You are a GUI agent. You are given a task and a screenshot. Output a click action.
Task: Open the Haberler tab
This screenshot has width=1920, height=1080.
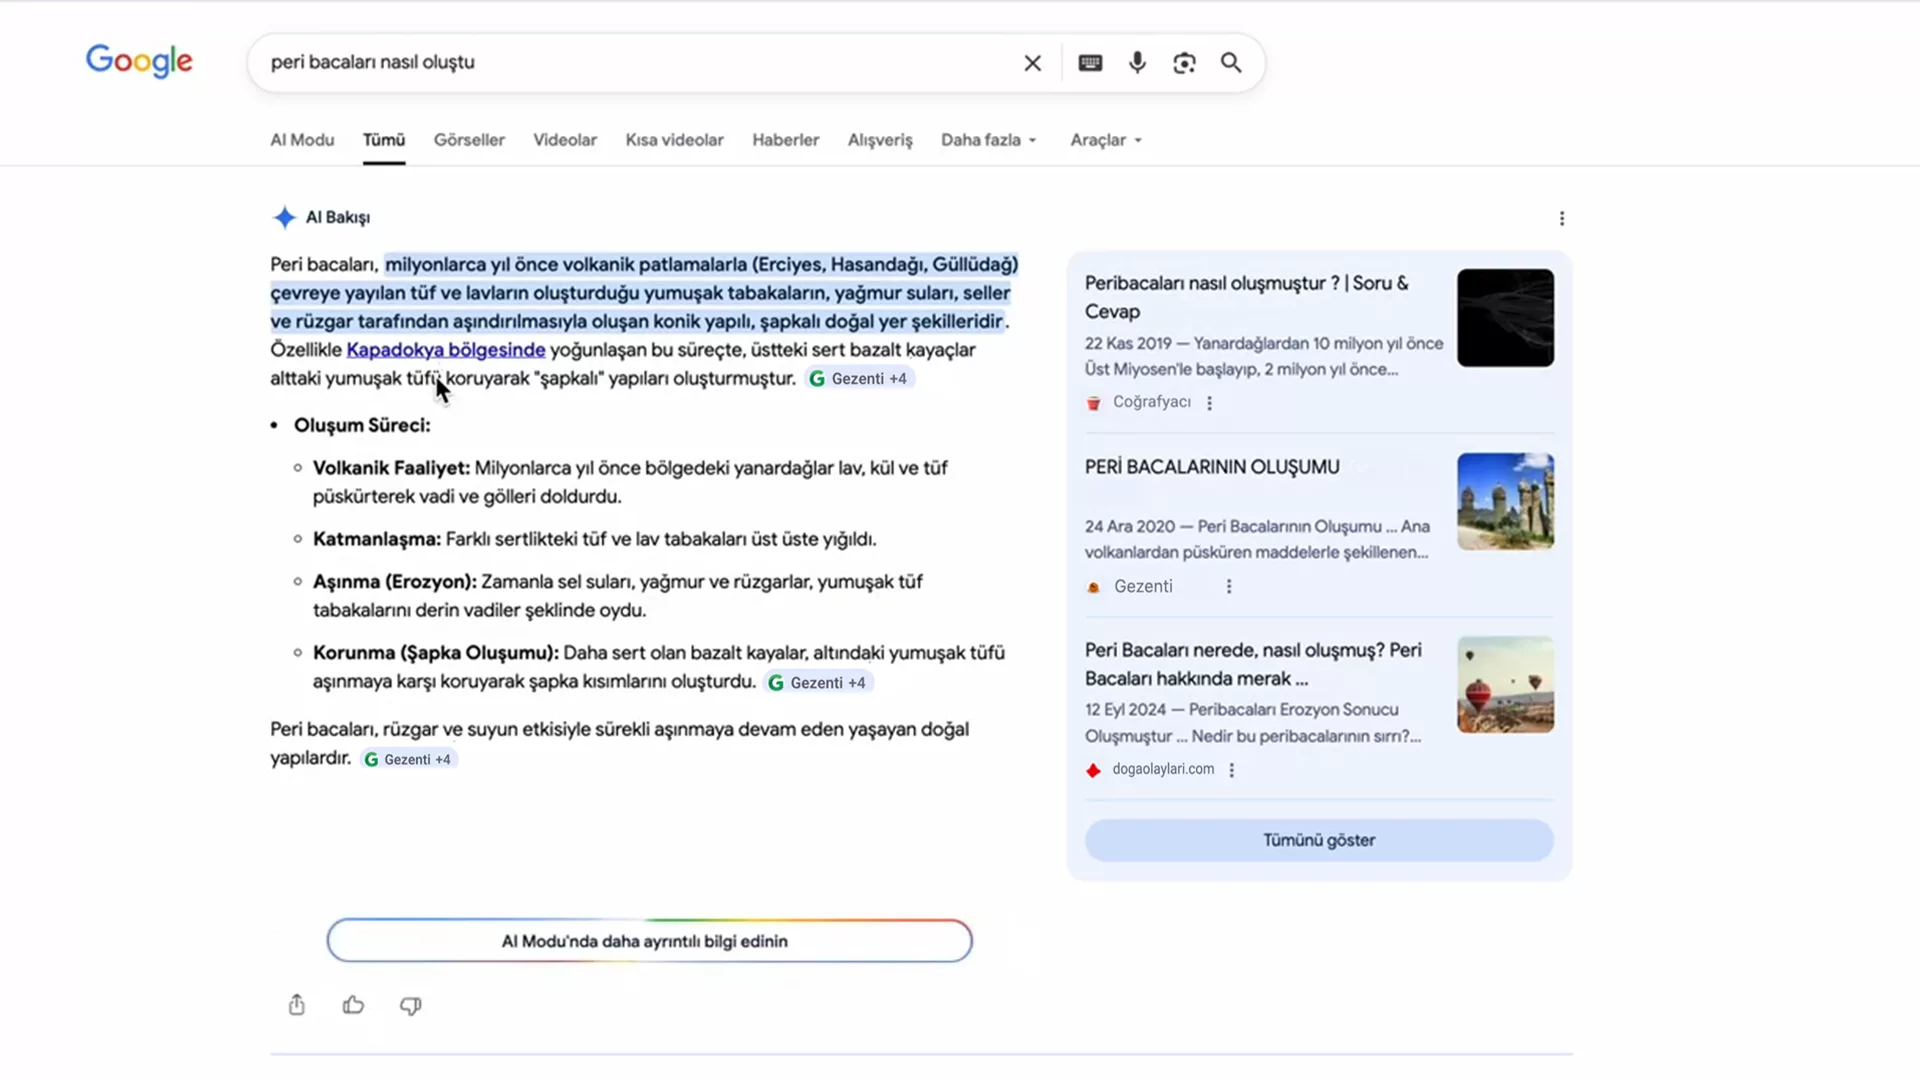coord(785,140)
